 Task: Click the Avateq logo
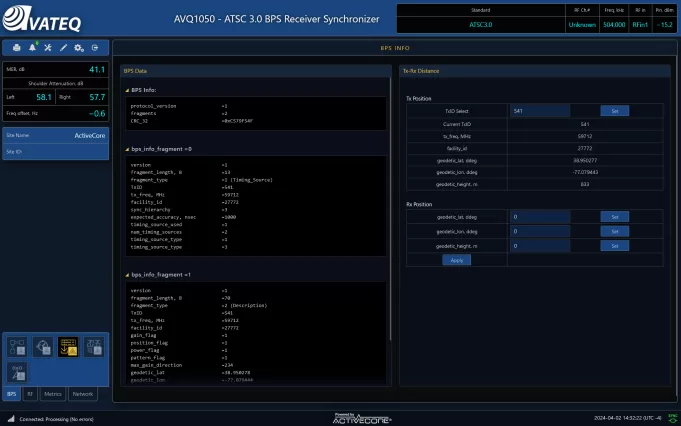[42, 19]
